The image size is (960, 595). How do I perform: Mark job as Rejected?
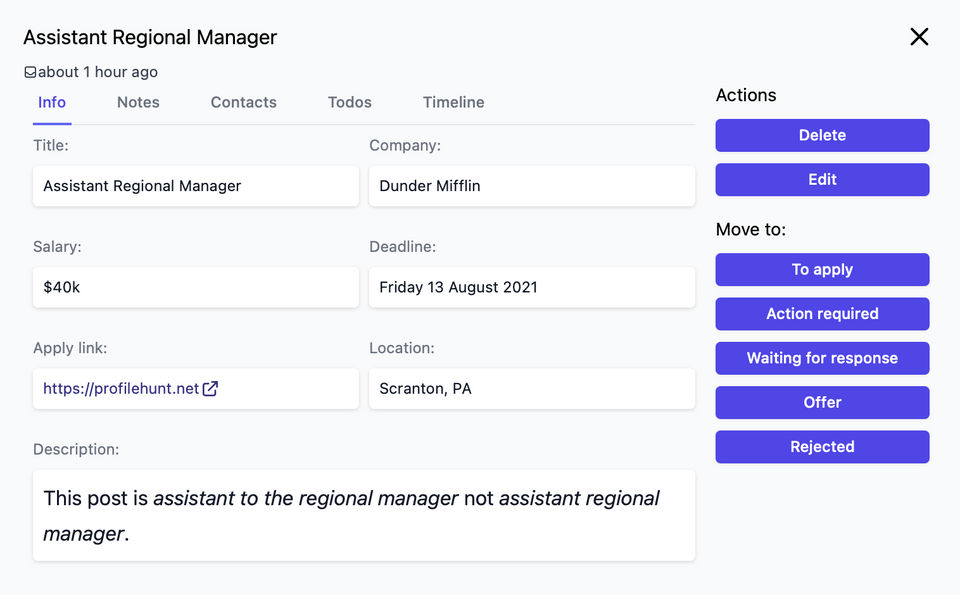click(x=822, y=447)
